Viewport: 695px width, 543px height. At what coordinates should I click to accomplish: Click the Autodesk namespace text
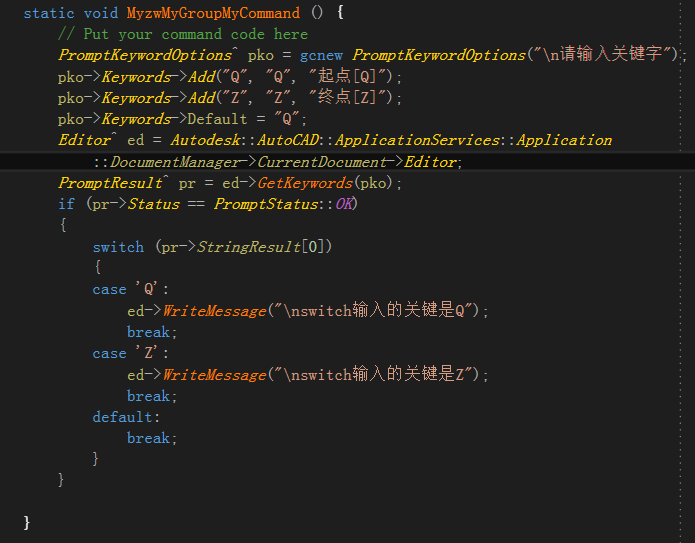[x=206, y=141]
